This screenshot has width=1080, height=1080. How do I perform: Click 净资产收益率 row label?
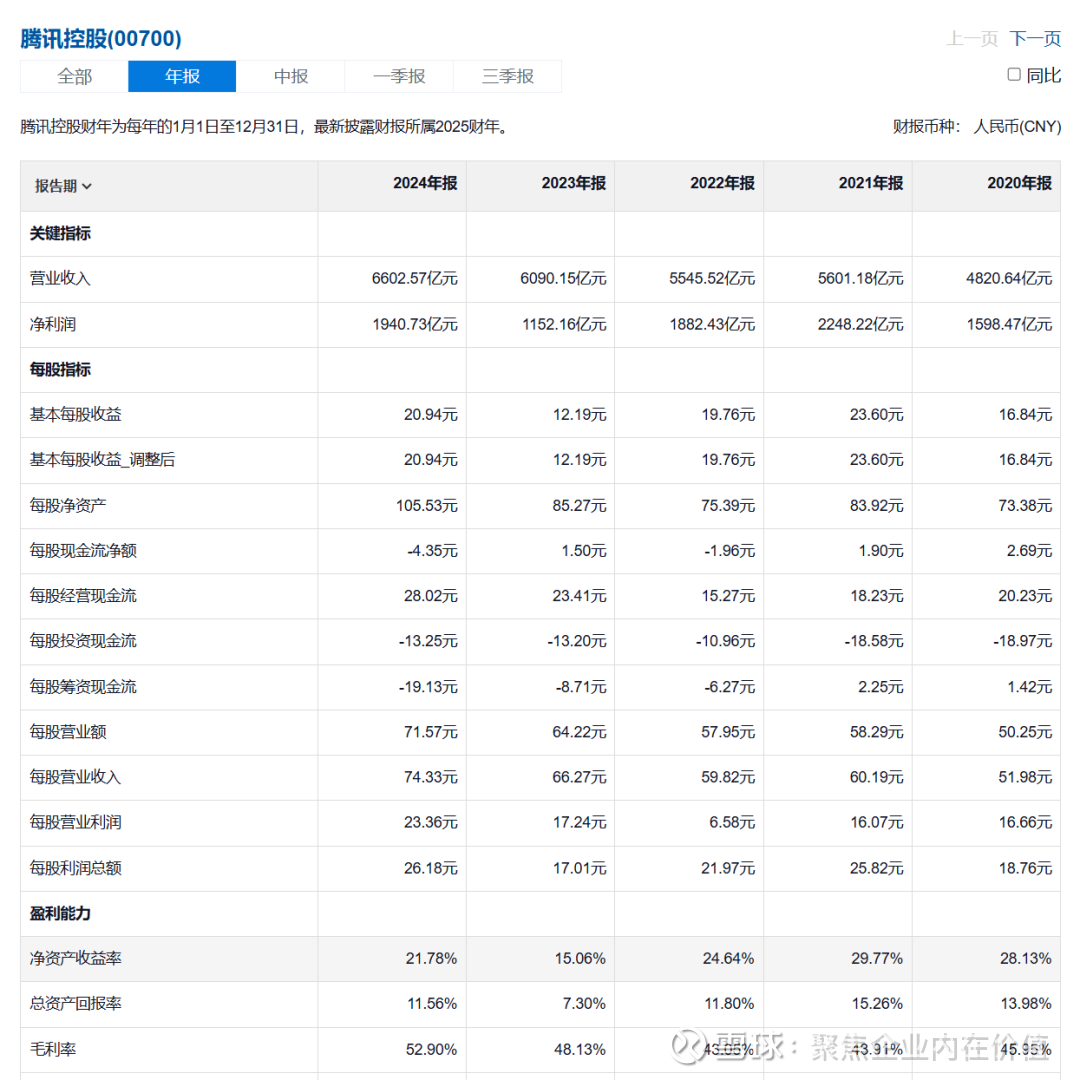point(76,959)
